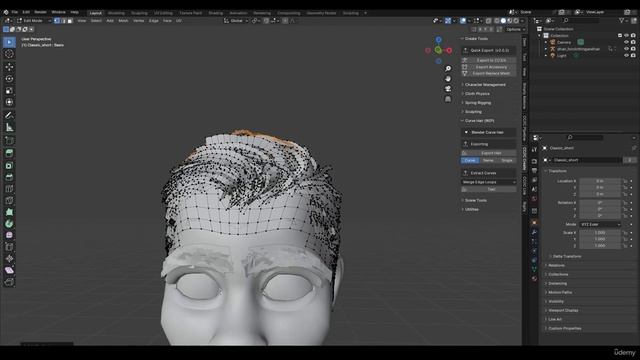Click the Export Hair button
Viewport: 640px width, 360px height.
[489, 153]
